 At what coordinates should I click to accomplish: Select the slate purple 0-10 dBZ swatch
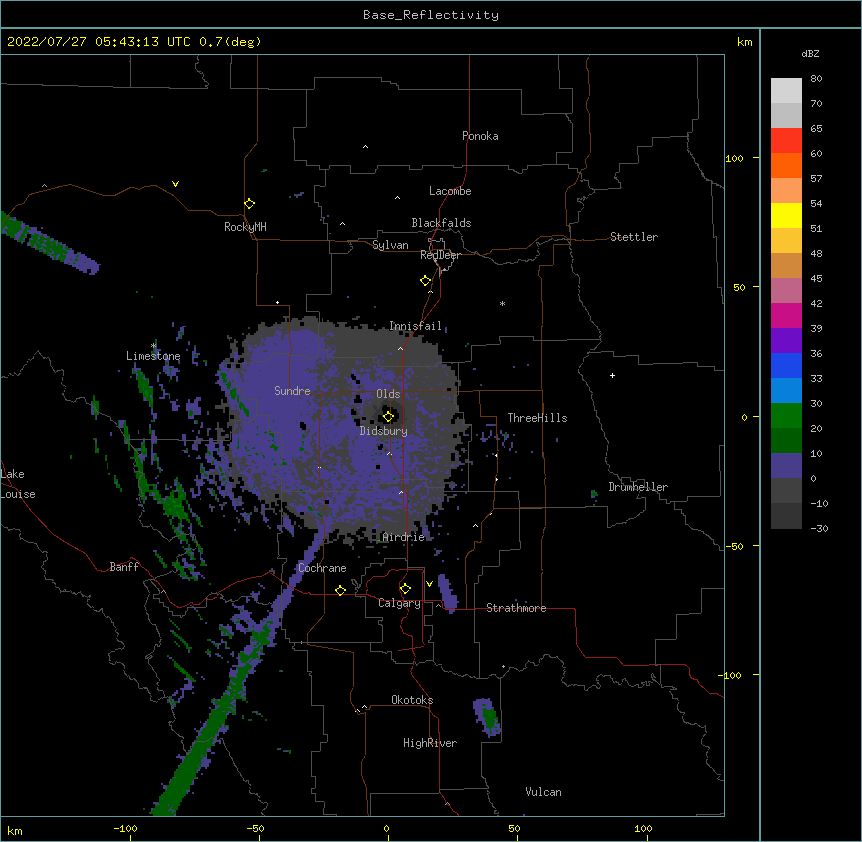point(786,466)
